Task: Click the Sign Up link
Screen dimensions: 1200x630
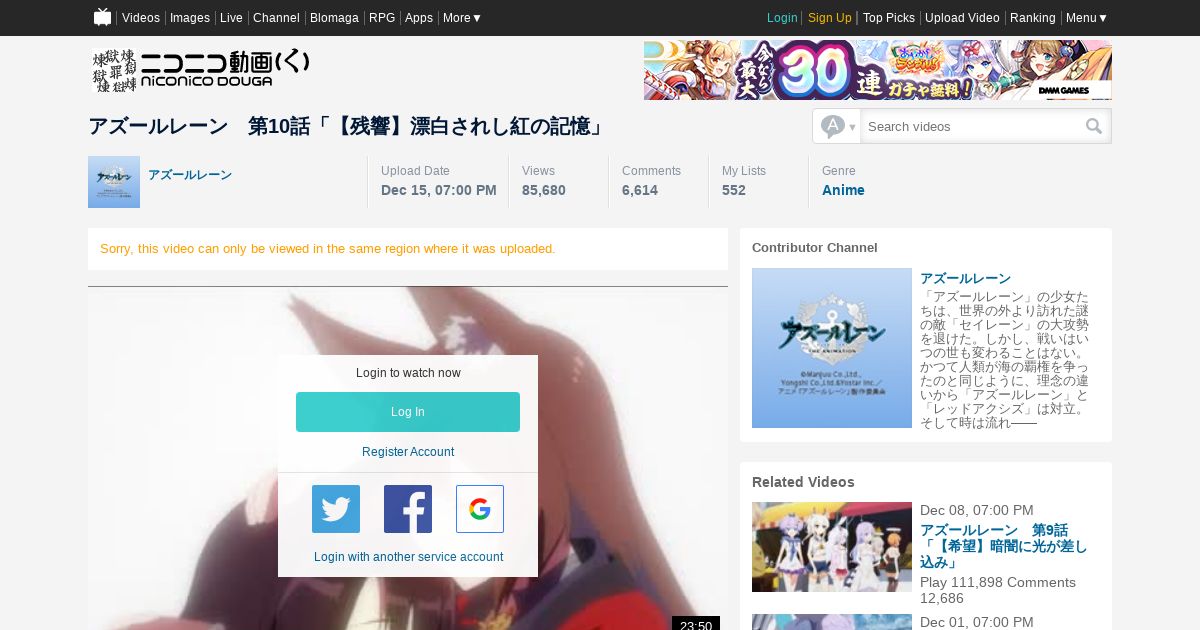Action: tap(830, 18)
